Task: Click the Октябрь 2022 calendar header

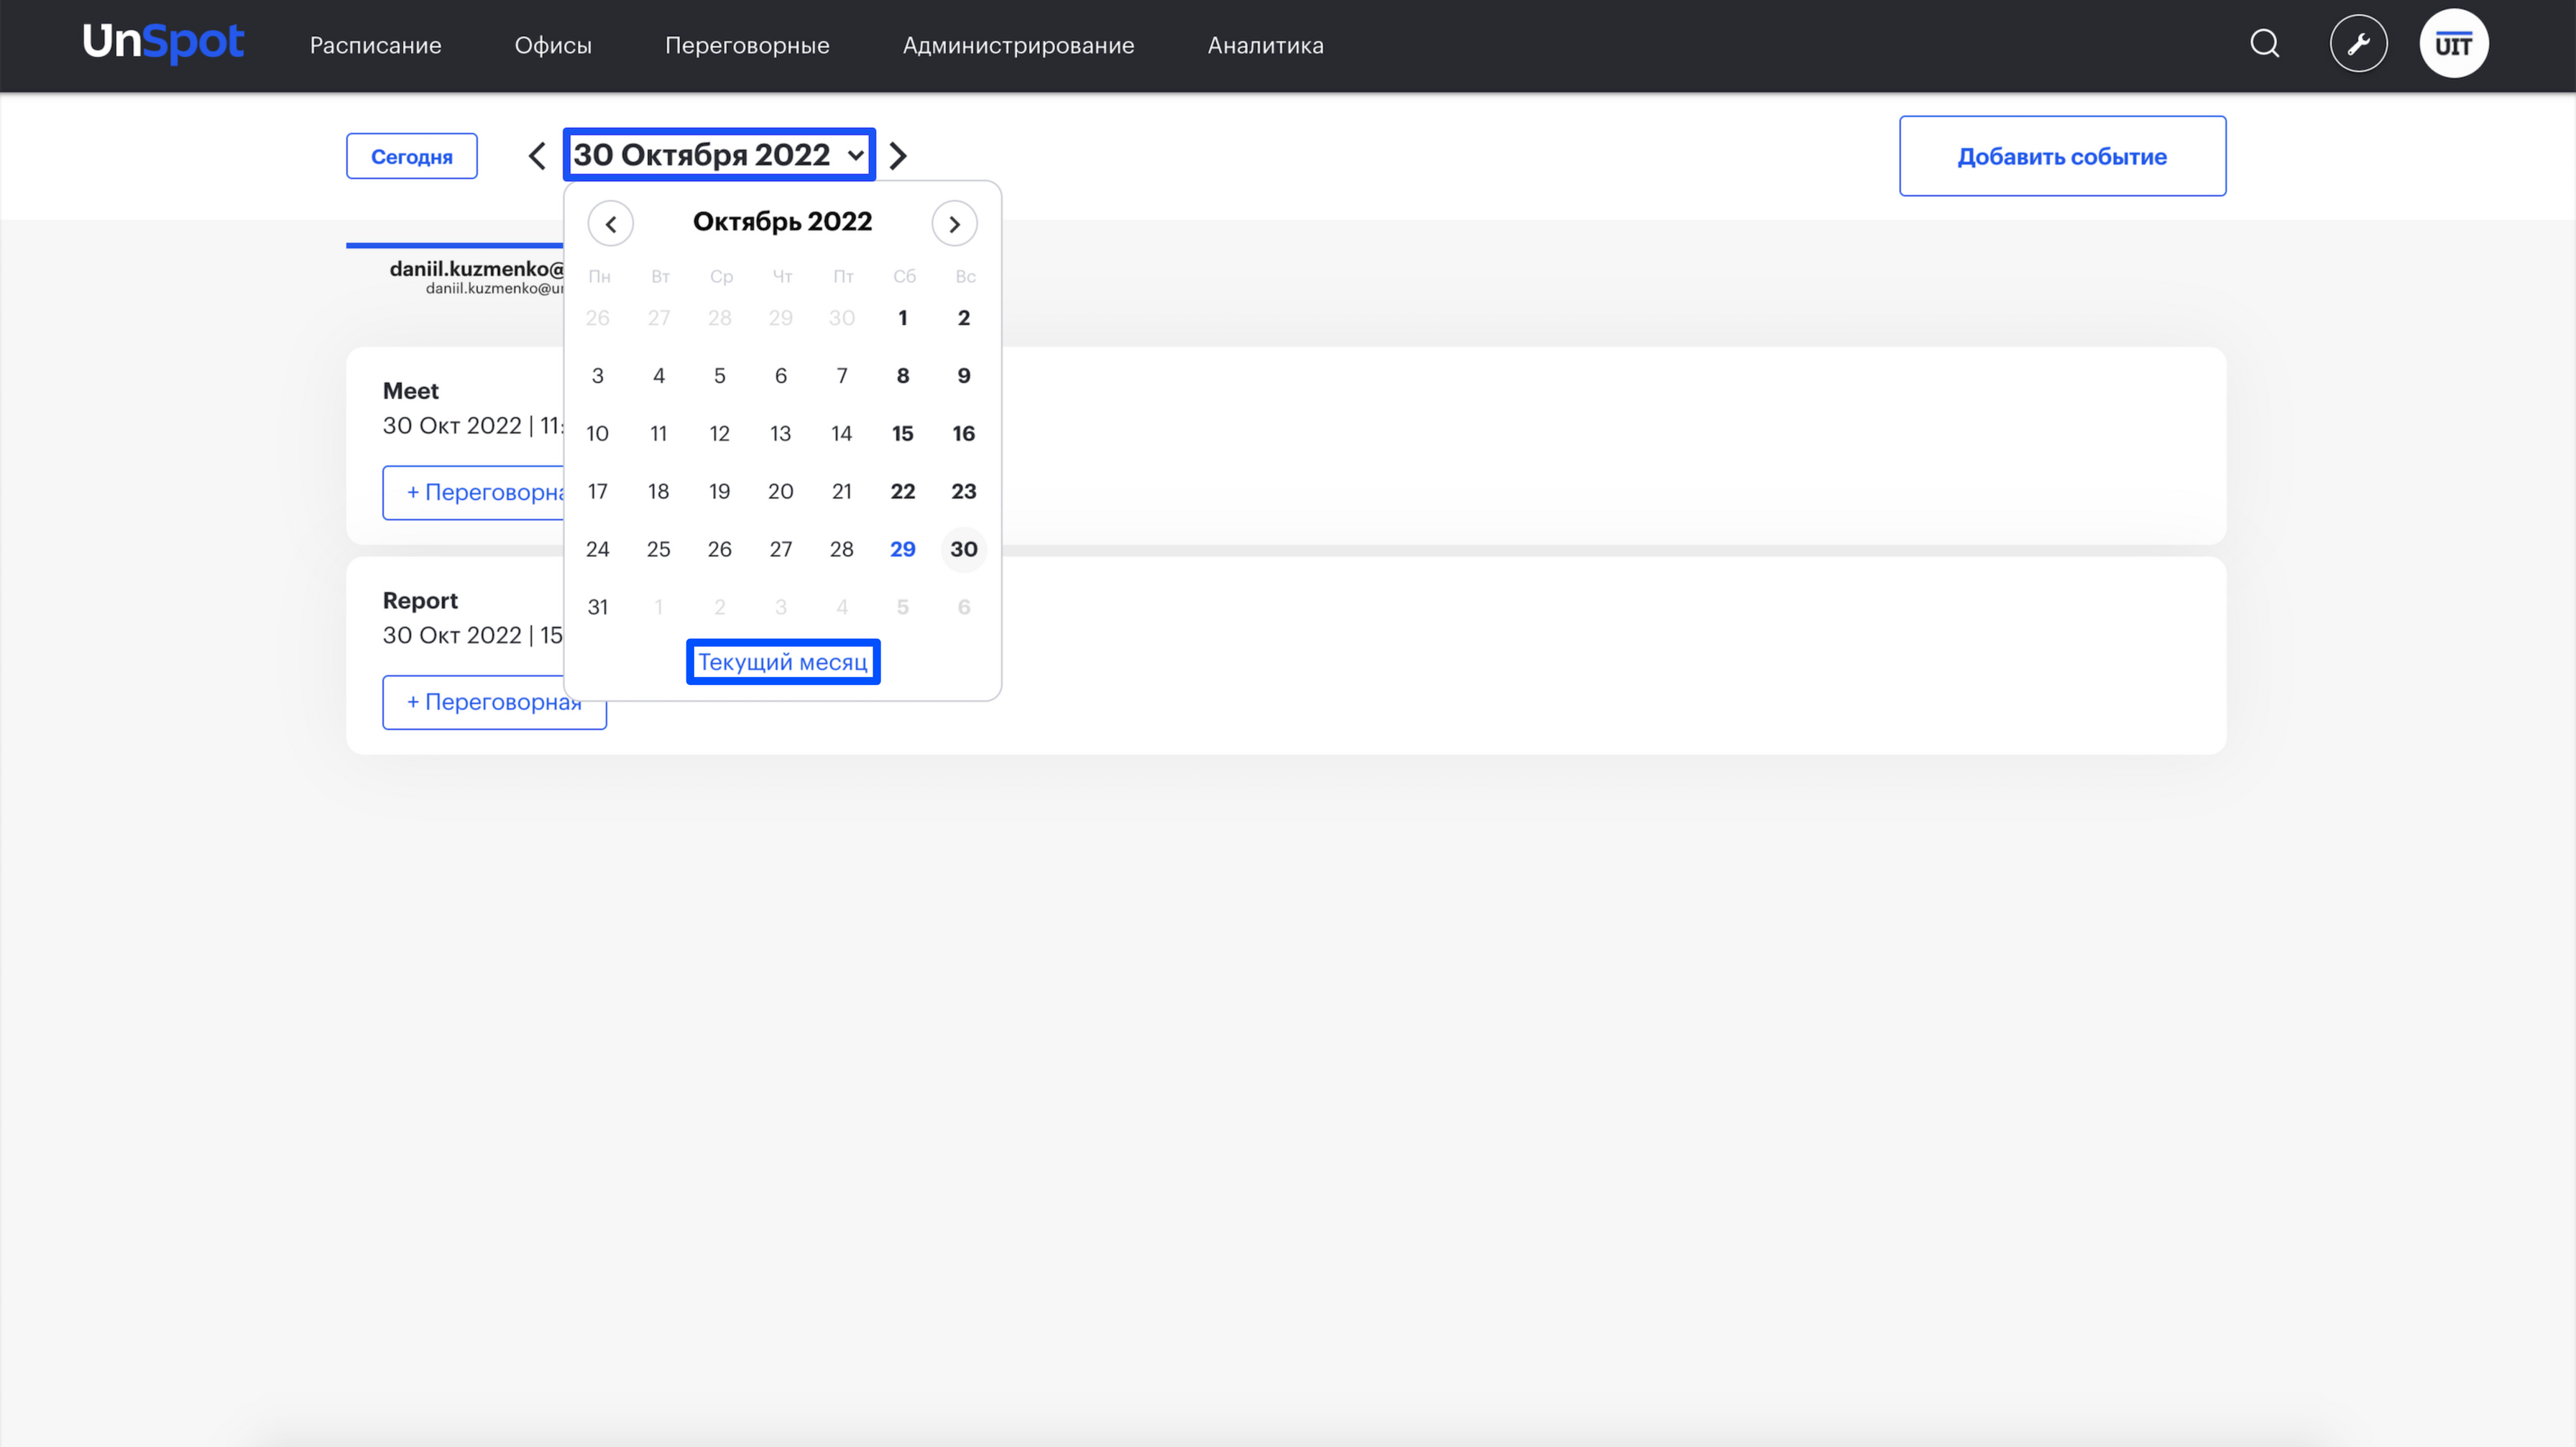Action: pyautogui.click(x=783, y=222)
